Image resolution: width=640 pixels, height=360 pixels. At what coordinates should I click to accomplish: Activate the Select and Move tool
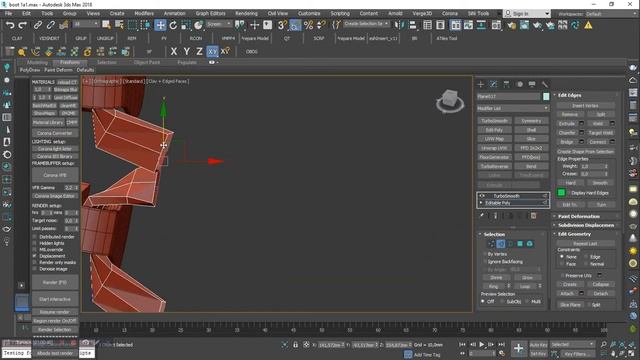coord(160,25)
